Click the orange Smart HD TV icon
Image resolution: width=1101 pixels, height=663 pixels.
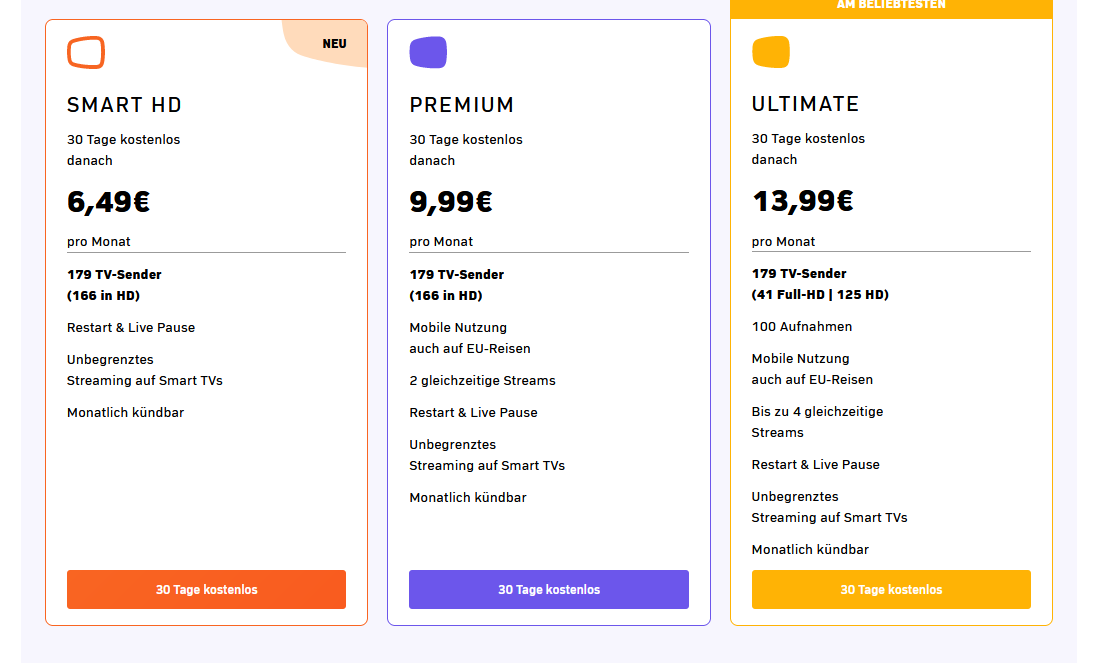coord(86,53)
